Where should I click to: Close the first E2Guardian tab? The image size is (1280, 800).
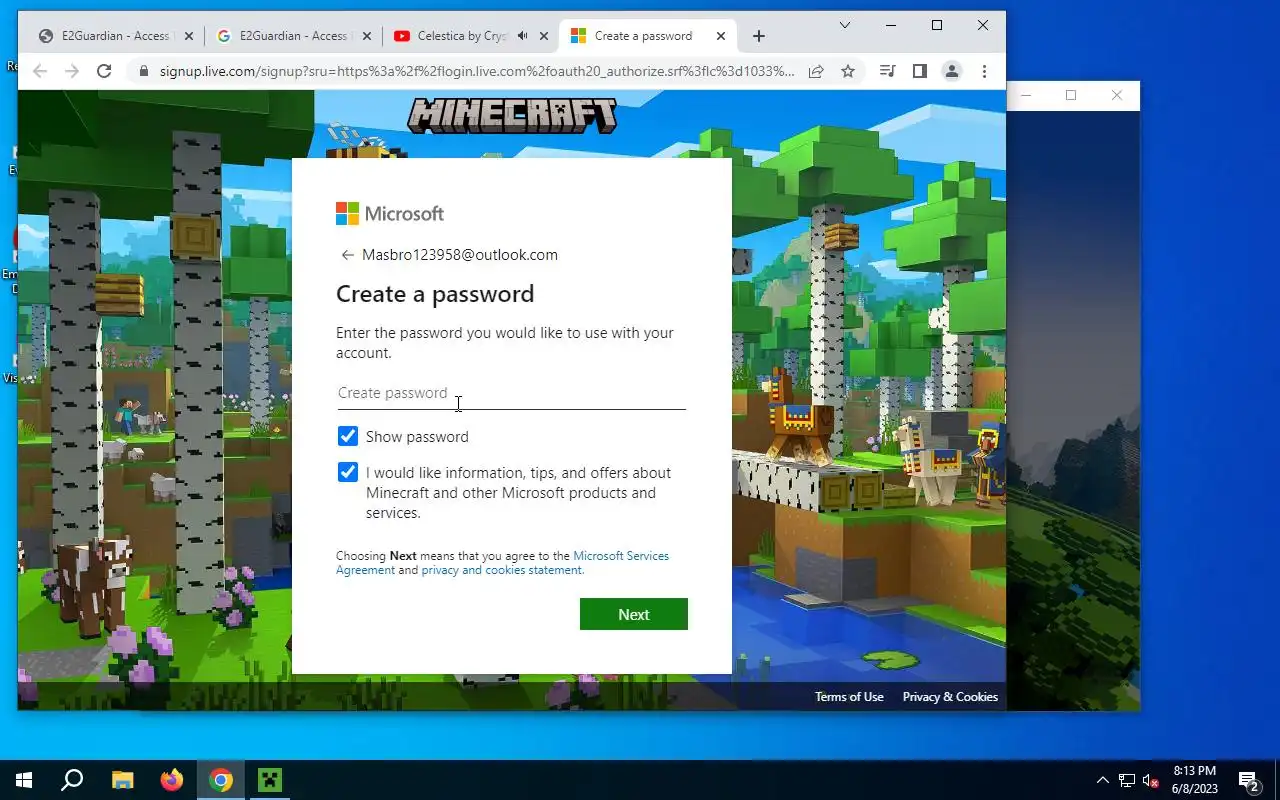point(189,36)
